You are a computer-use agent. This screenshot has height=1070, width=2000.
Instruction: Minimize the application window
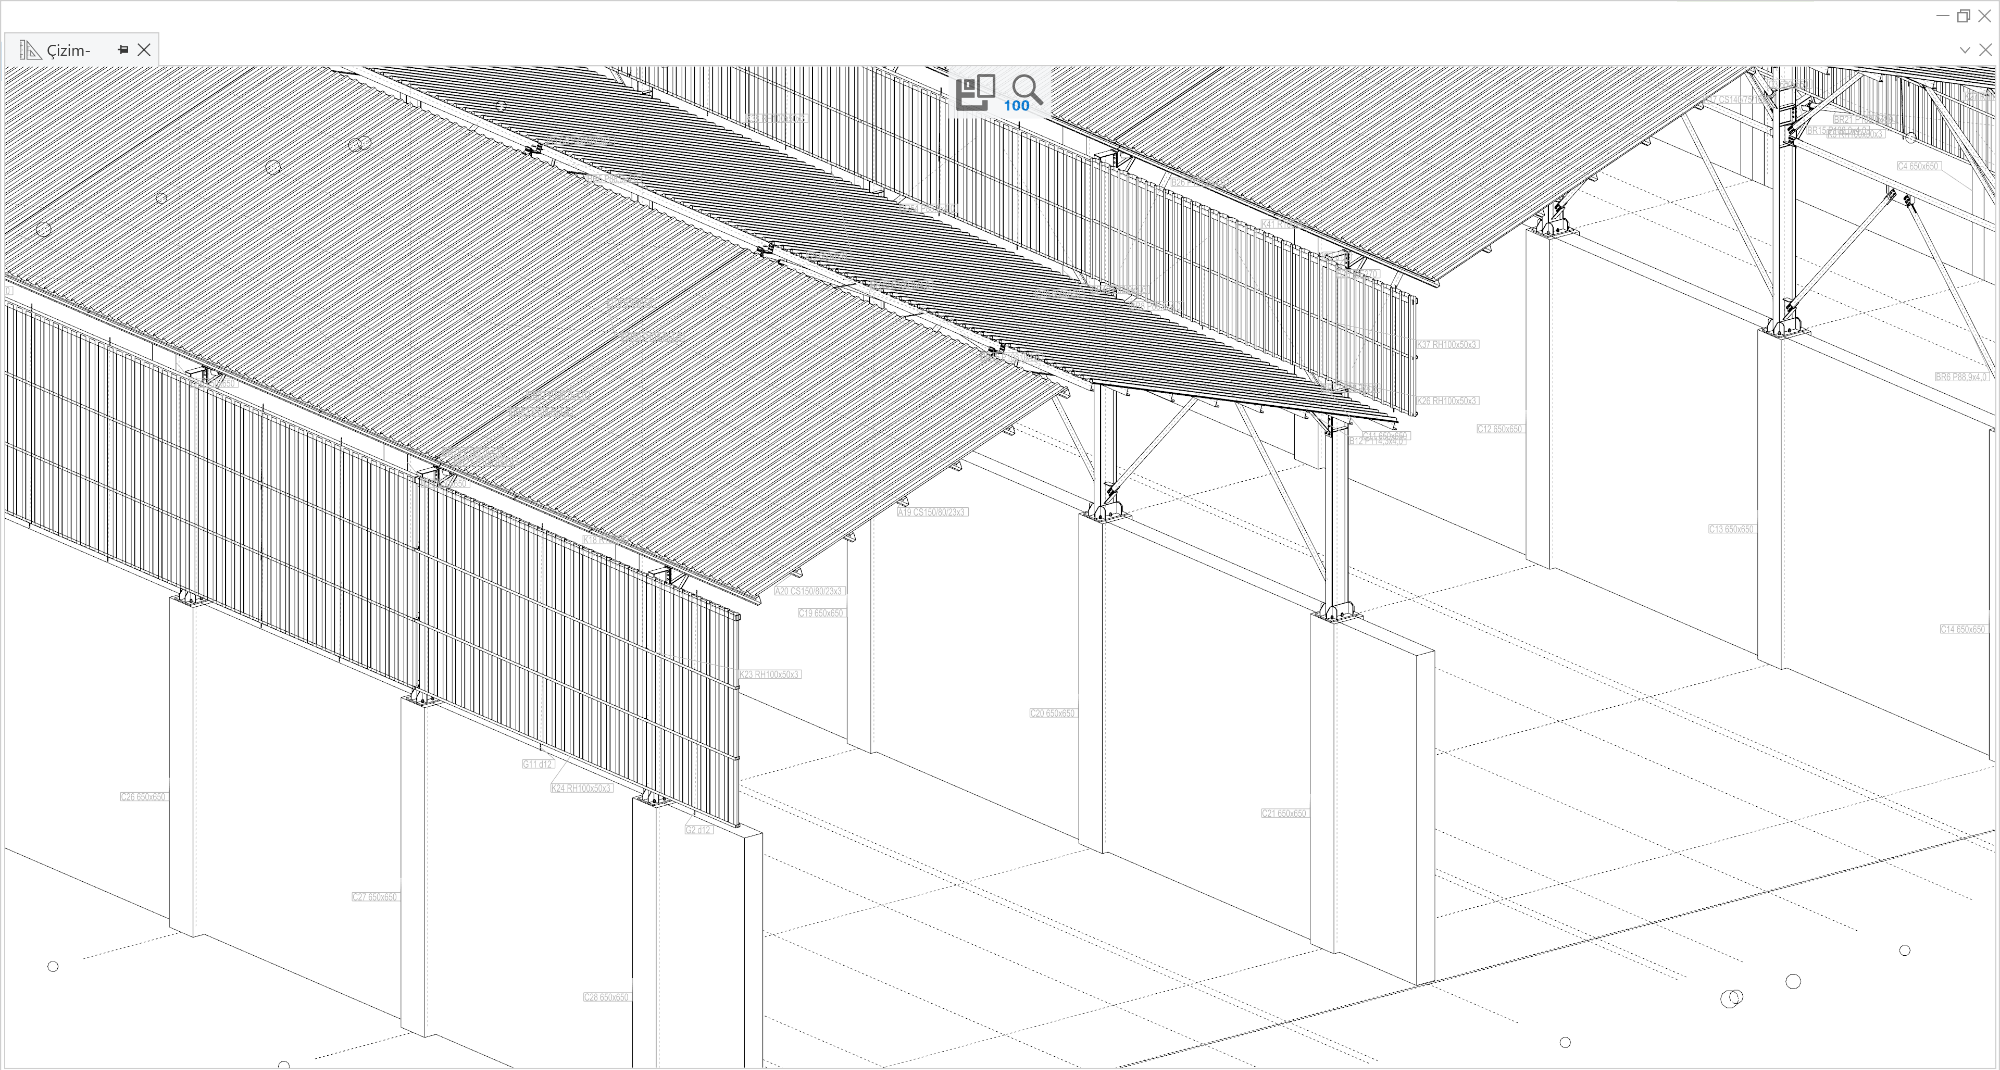(1942, 16)
